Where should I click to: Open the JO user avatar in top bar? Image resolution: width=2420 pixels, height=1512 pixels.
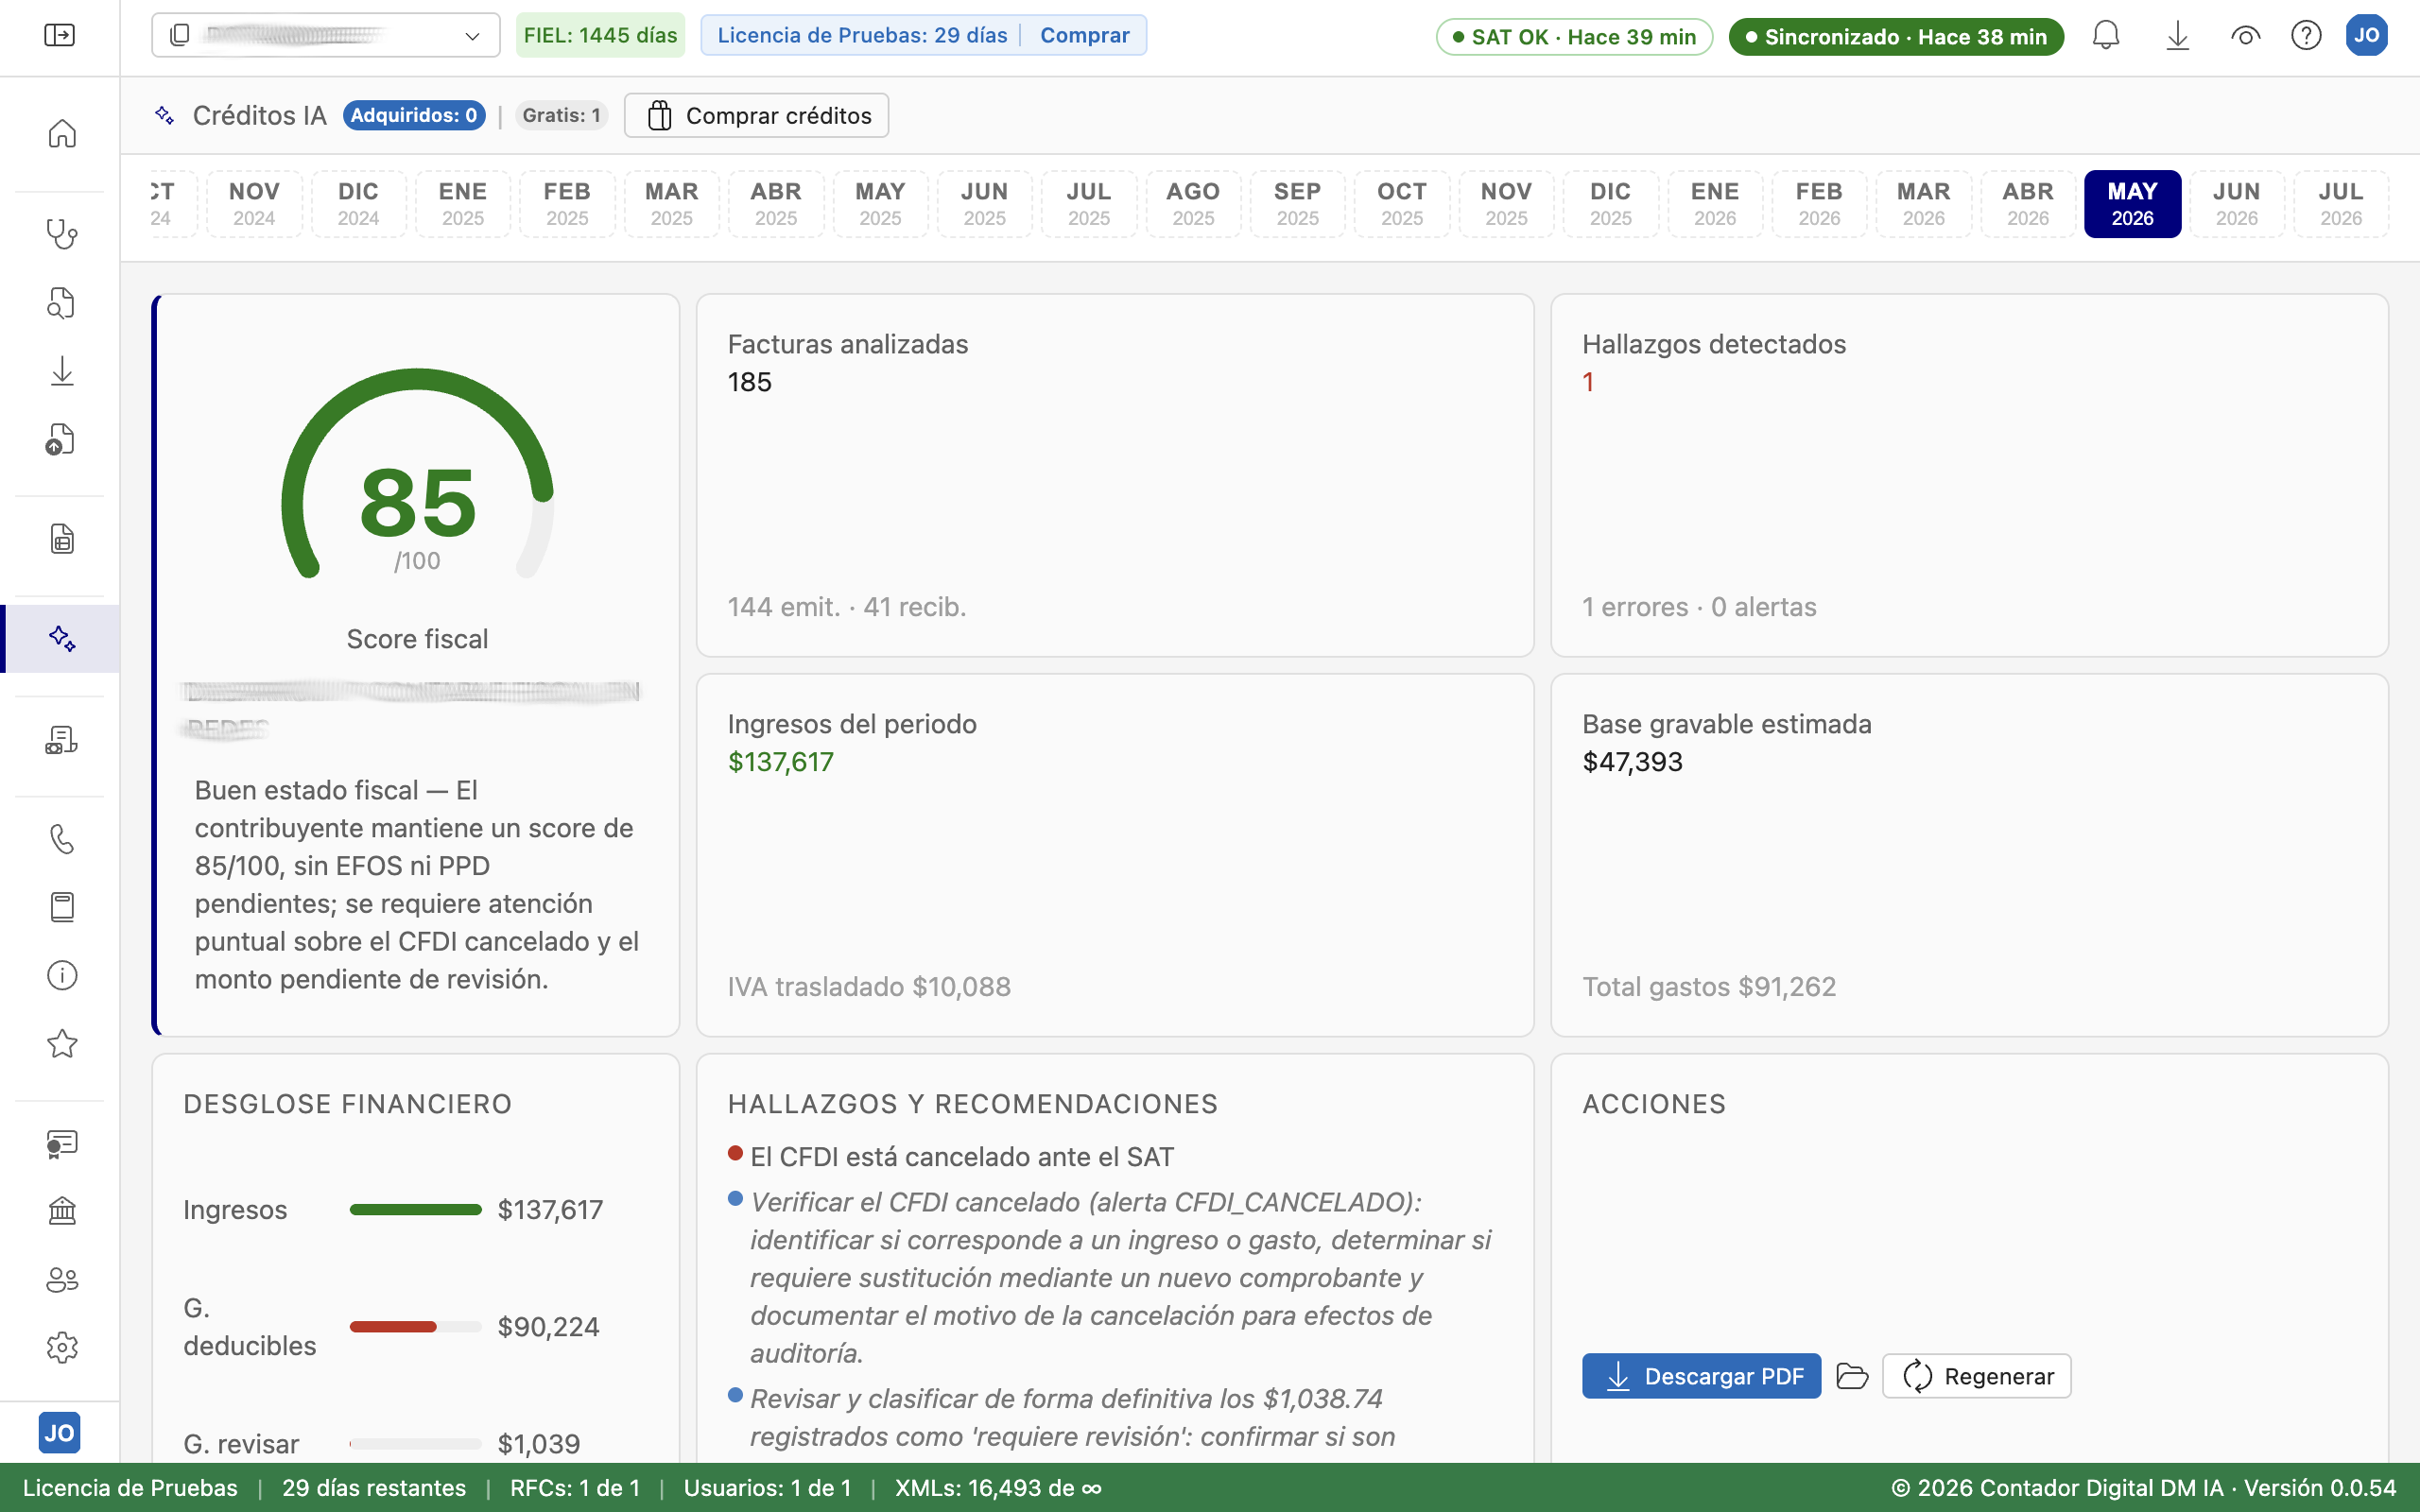tap(2367, 35)
